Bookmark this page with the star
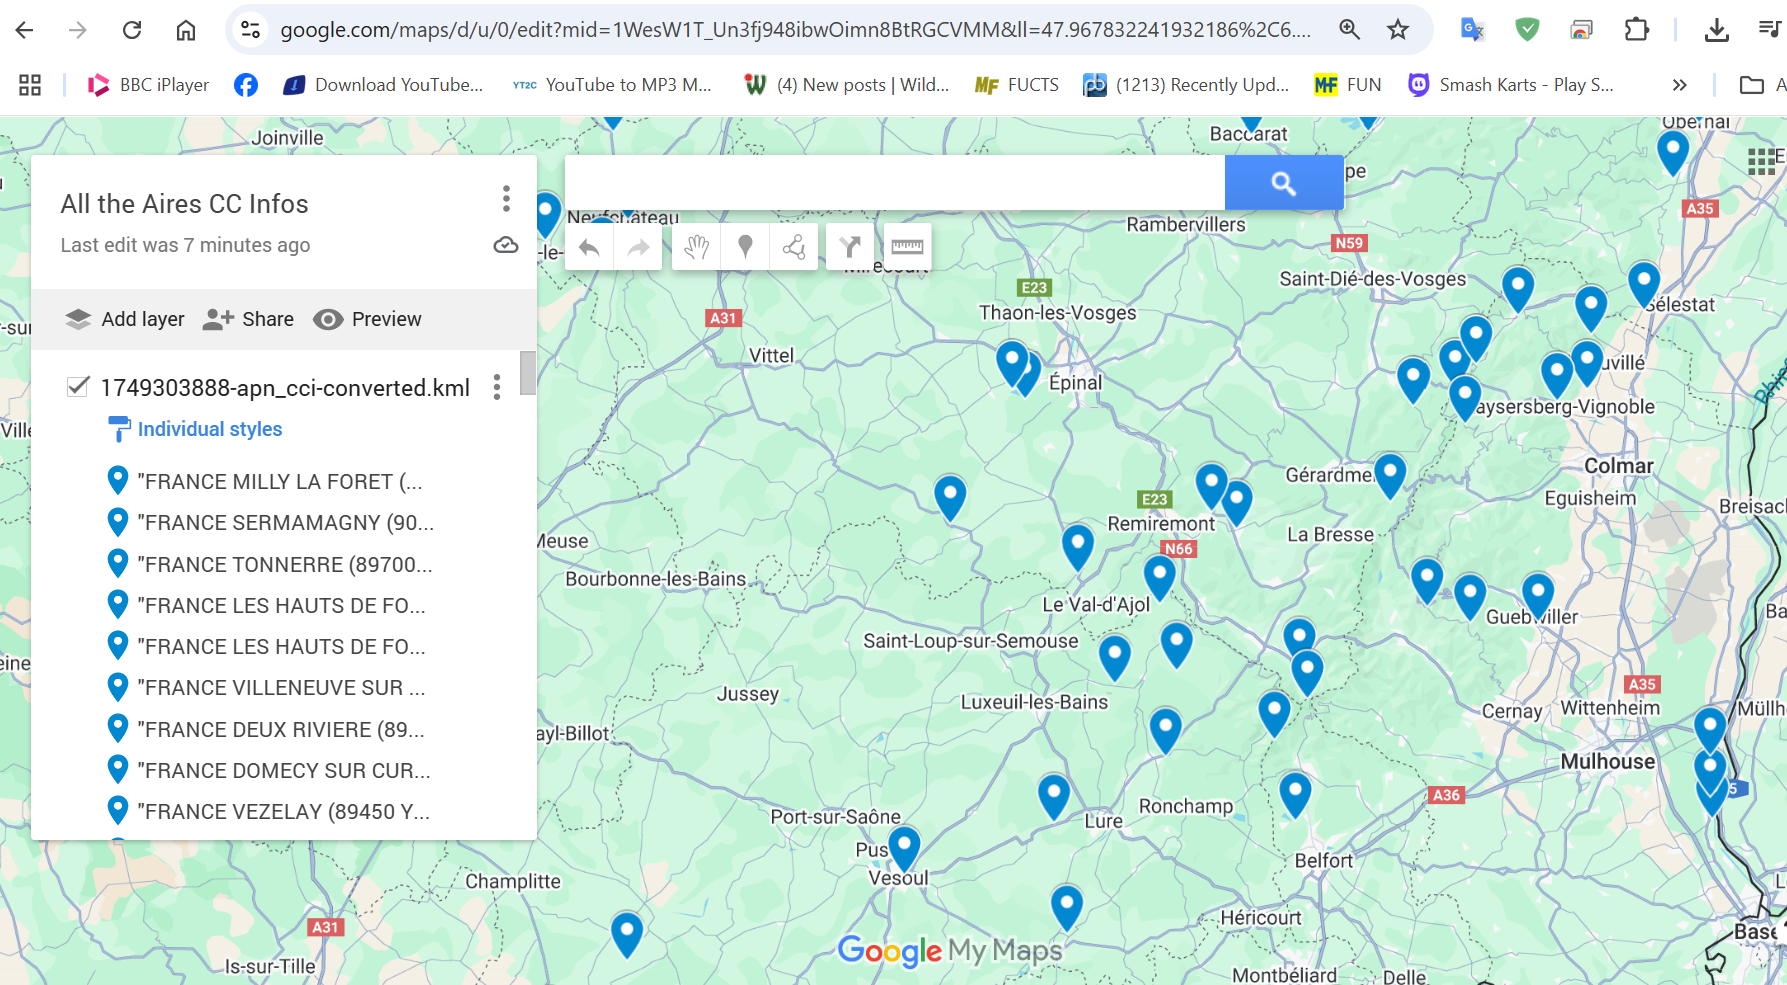This screenshot has height=985, width=1787. coord(1398,30)
